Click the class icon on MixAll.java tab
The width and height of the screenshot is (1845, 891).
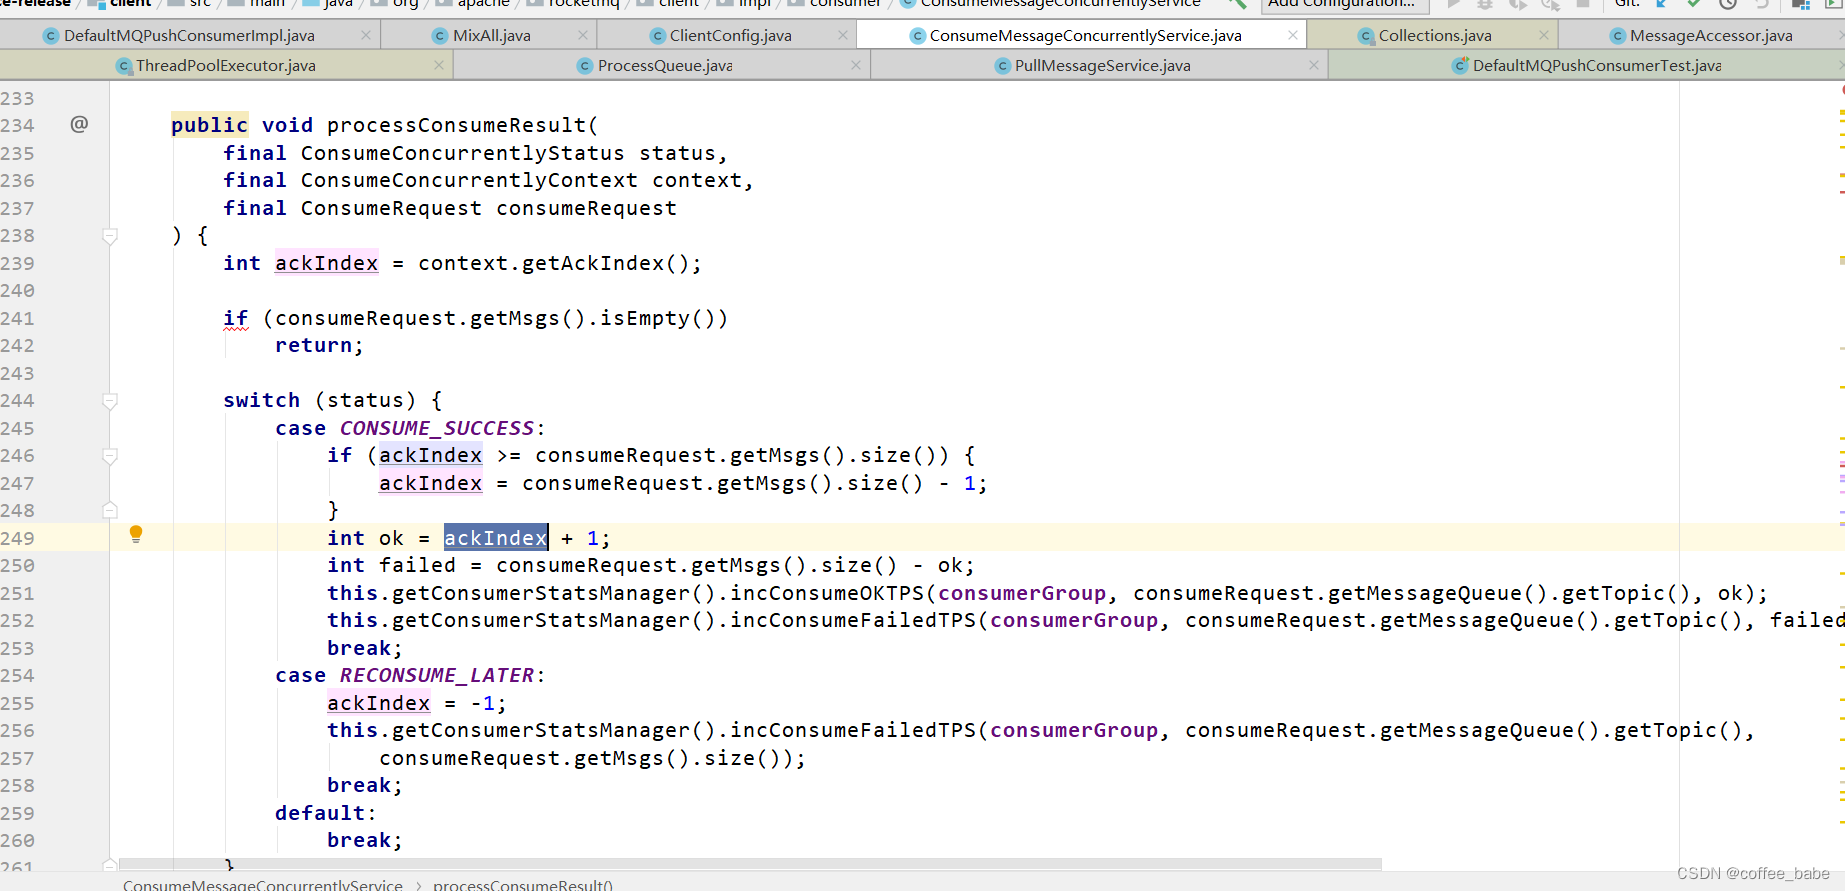pos(439,36)
